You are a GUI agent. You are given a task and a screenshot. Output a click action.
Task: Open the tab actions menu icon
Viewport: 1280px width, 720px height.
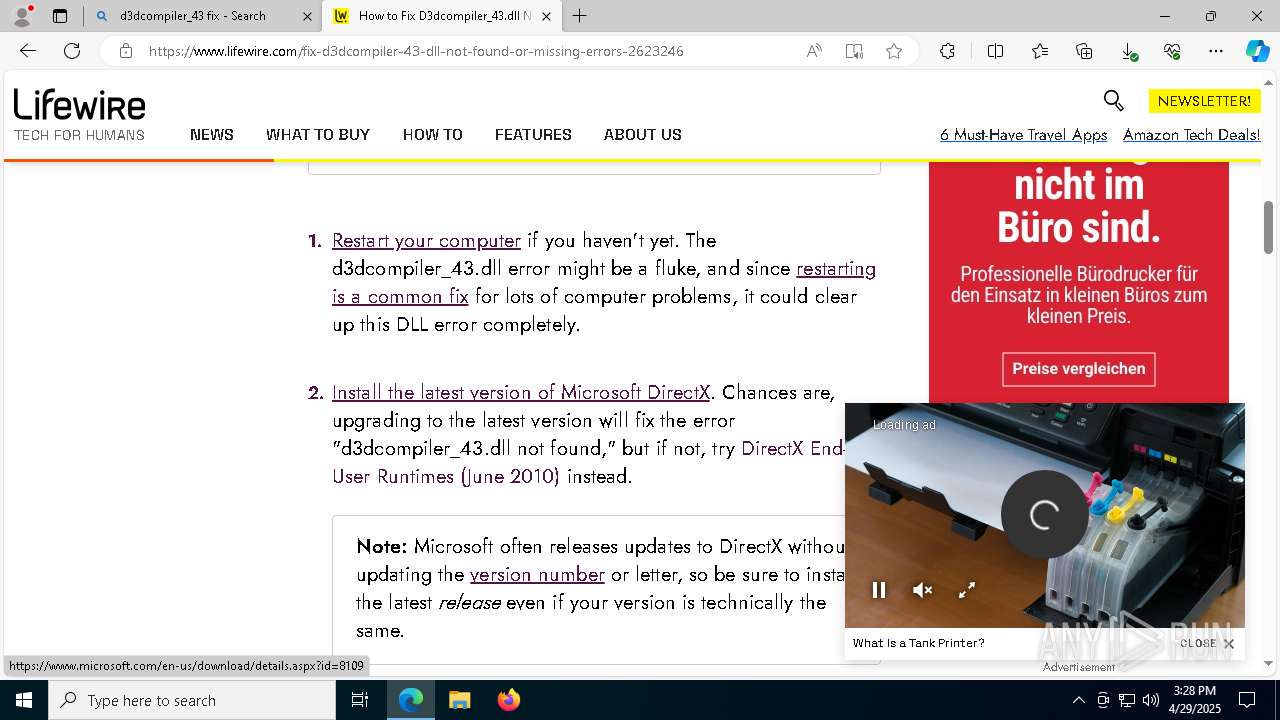click(x=60, y=16)
